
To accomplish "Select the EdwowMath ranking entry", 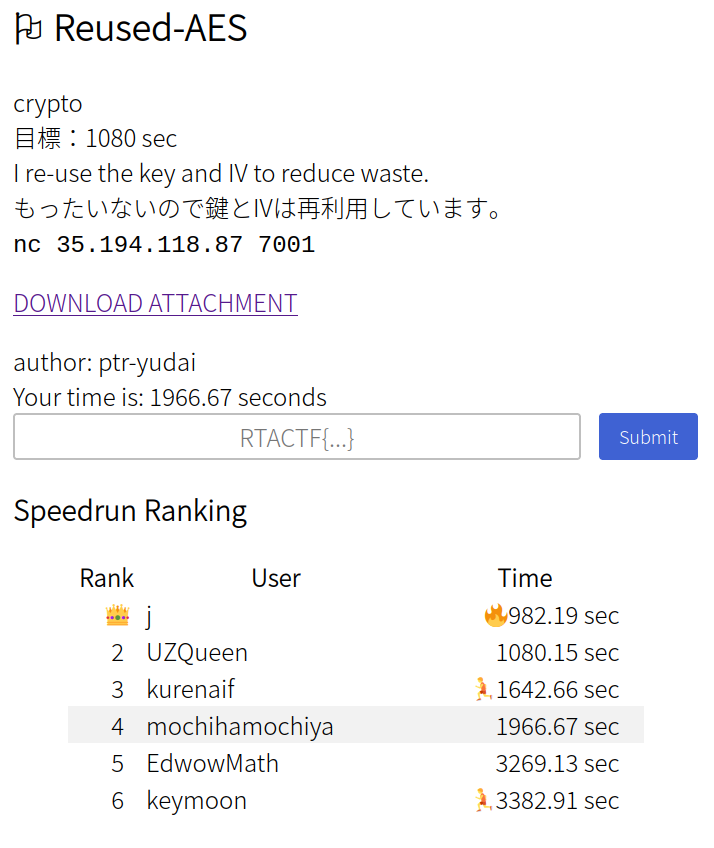I will pyautogui.click(x=356, y=764).
